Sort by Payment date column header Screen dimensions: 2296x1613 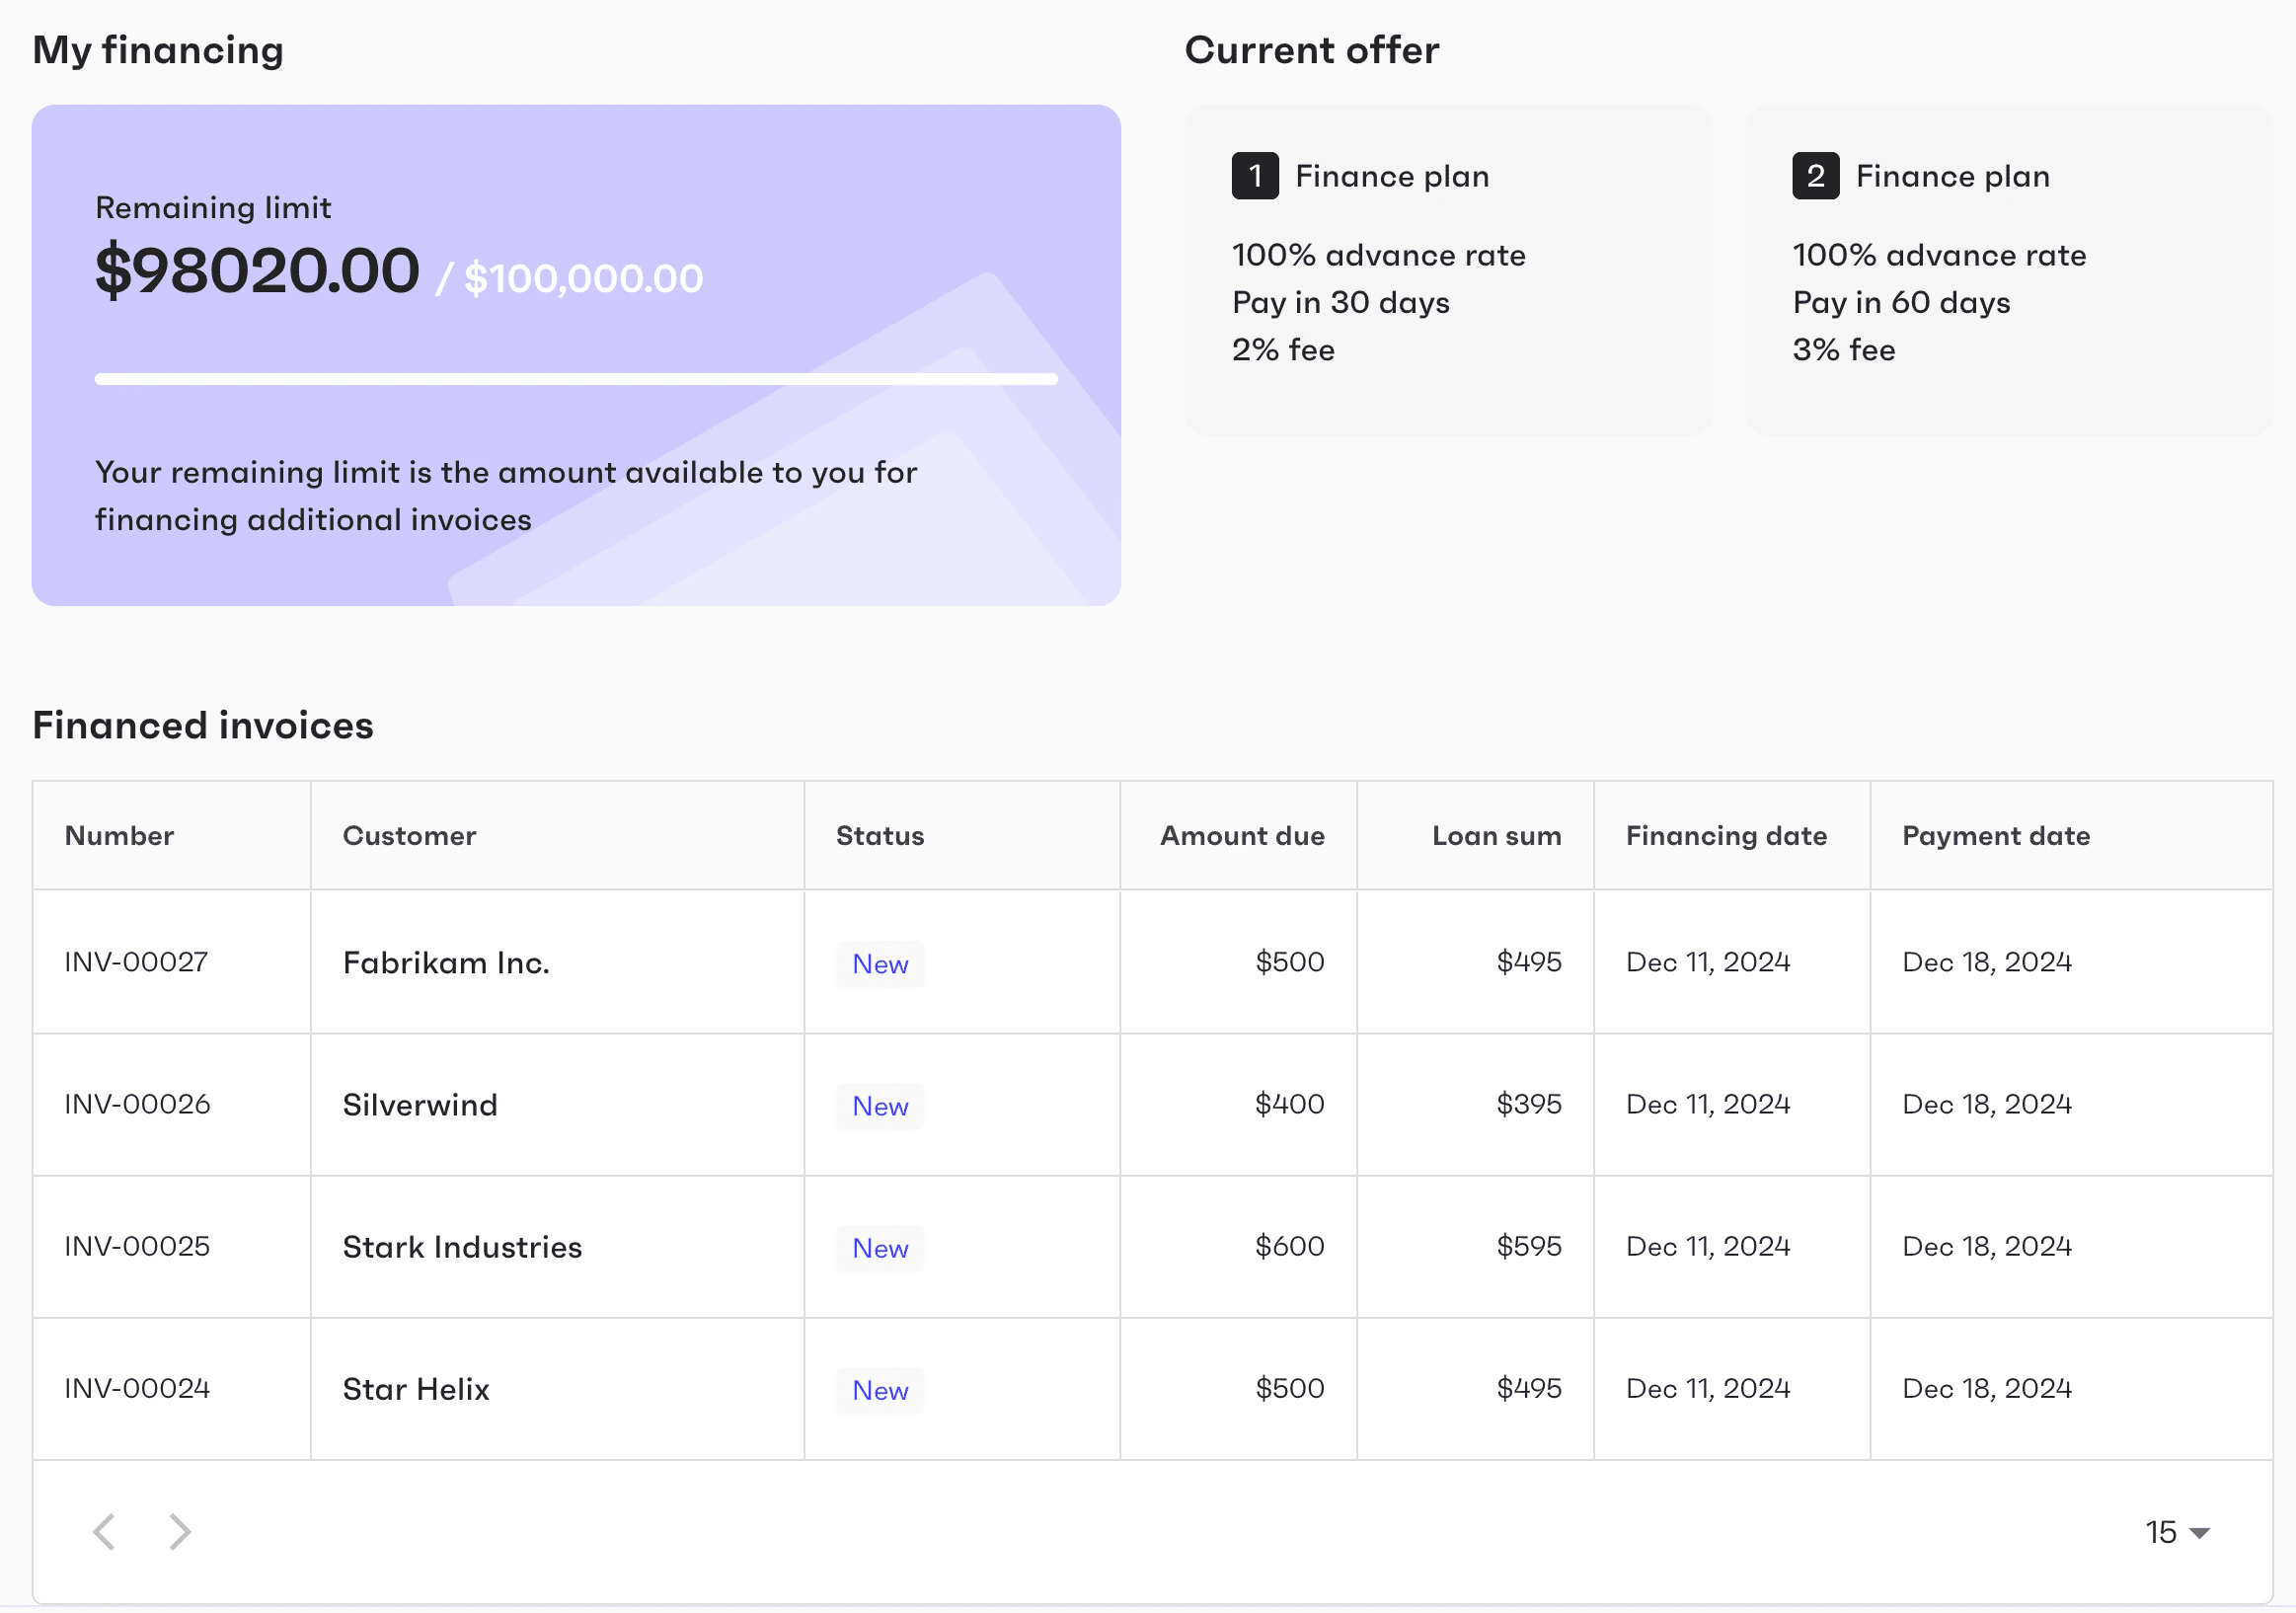[1996, 836]
